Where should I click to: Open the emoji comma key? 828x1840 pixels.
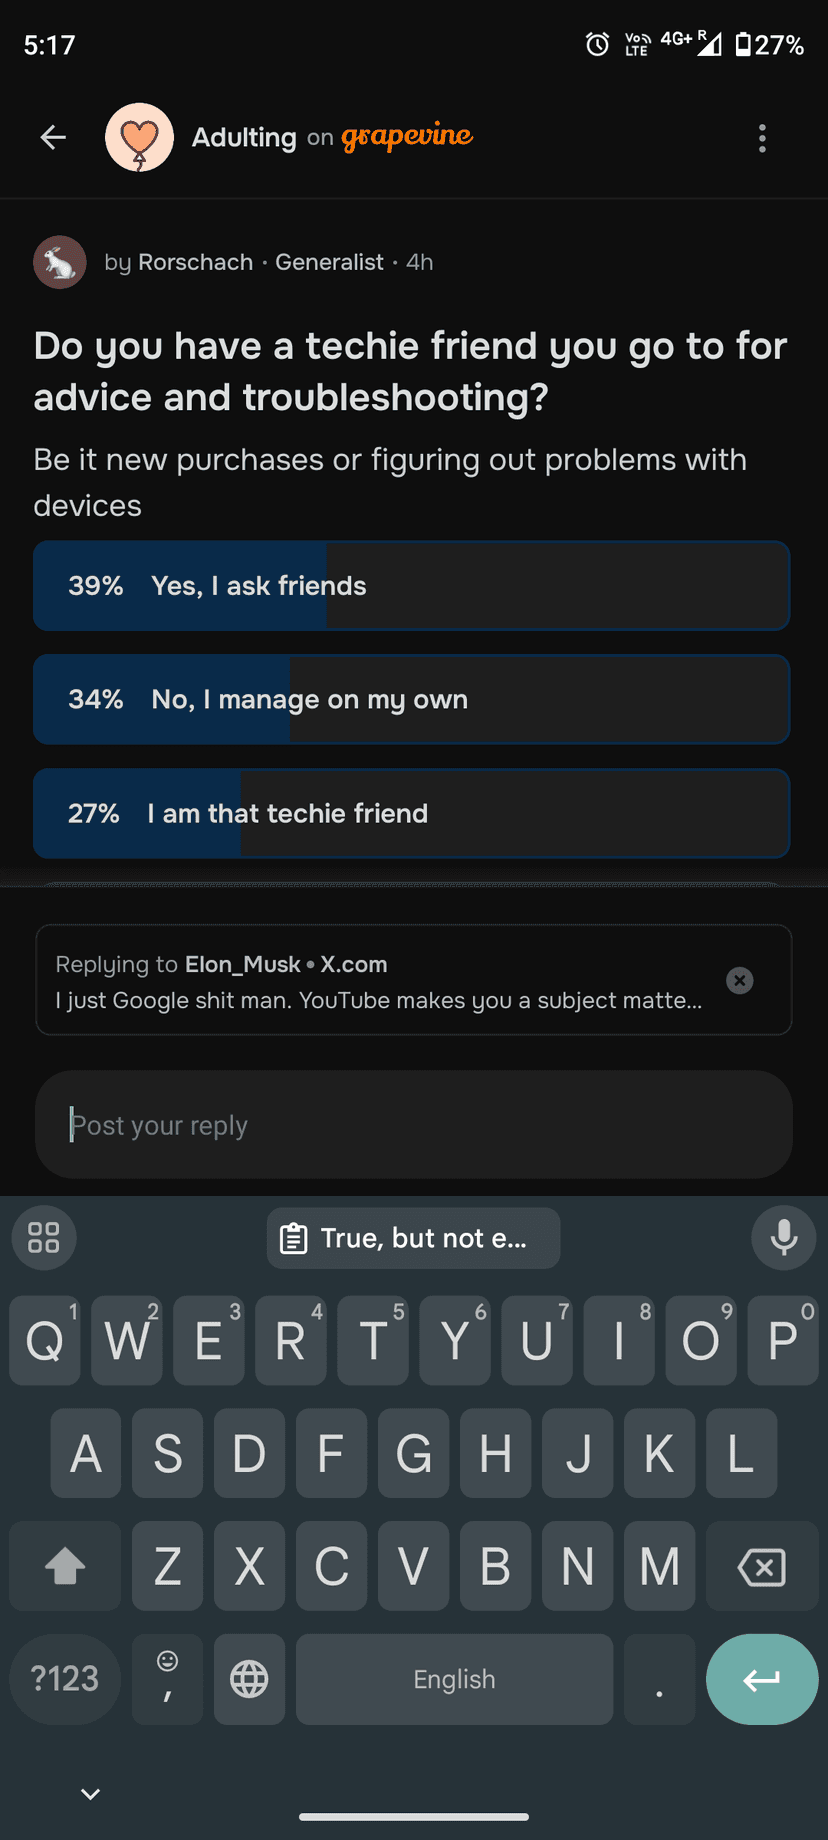click(167, 1679)
